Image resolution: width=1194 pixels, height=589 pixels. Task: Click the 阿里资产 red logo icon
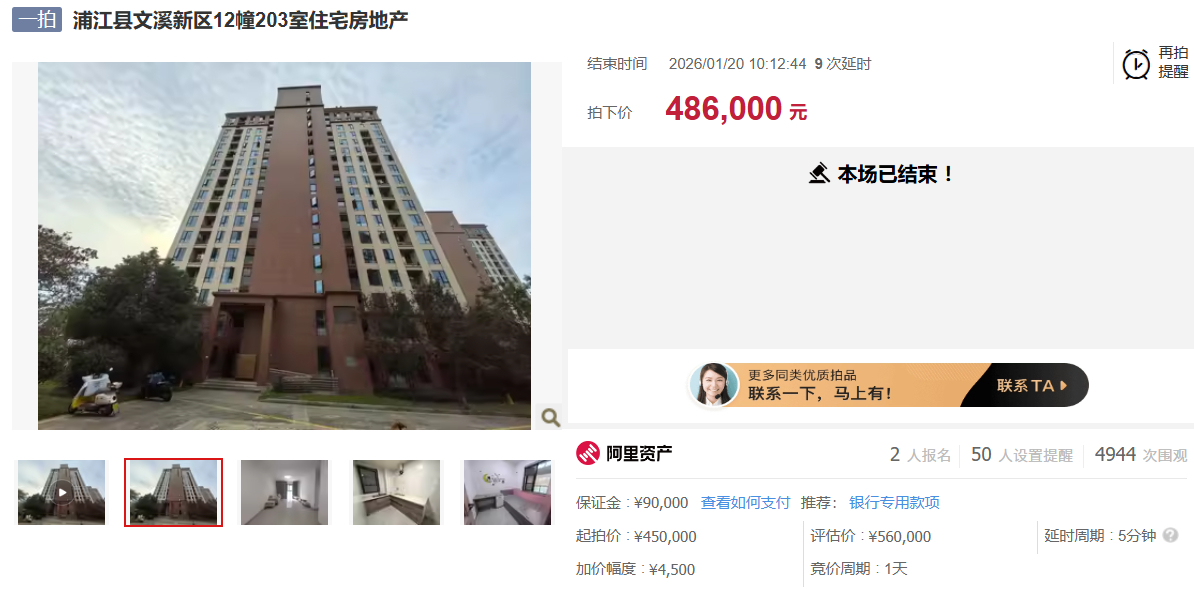(x=588, y=453)
